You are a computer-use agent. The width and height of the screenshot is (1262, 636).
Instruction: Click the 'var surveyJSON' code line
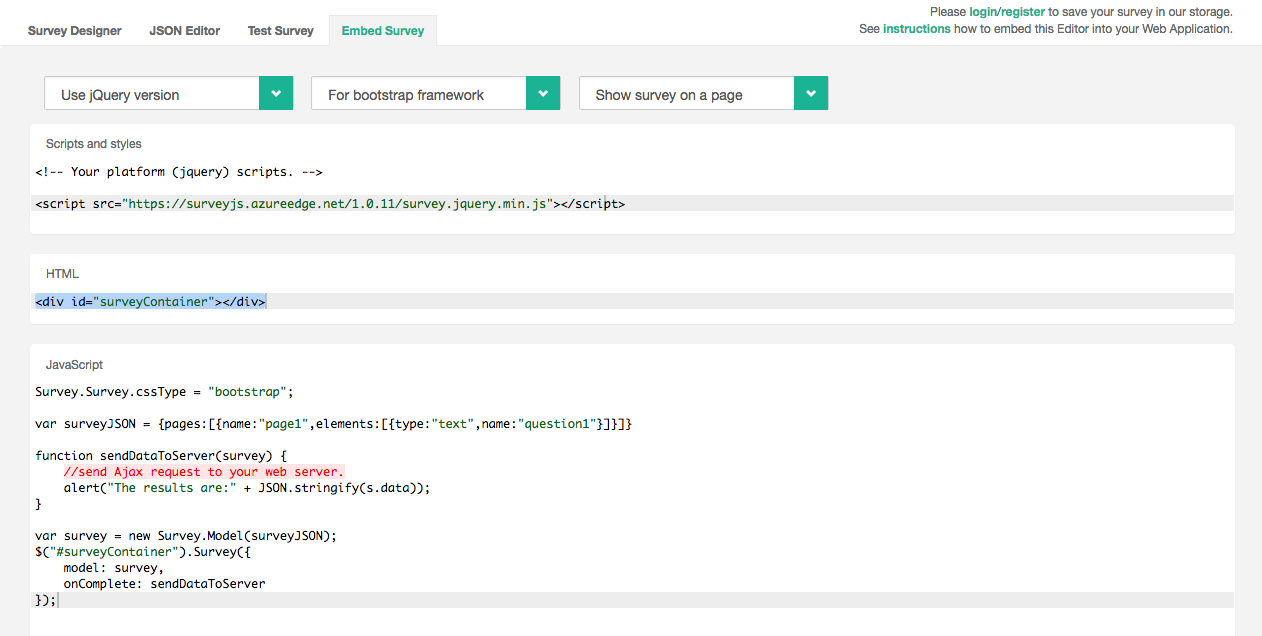(334, 424)
